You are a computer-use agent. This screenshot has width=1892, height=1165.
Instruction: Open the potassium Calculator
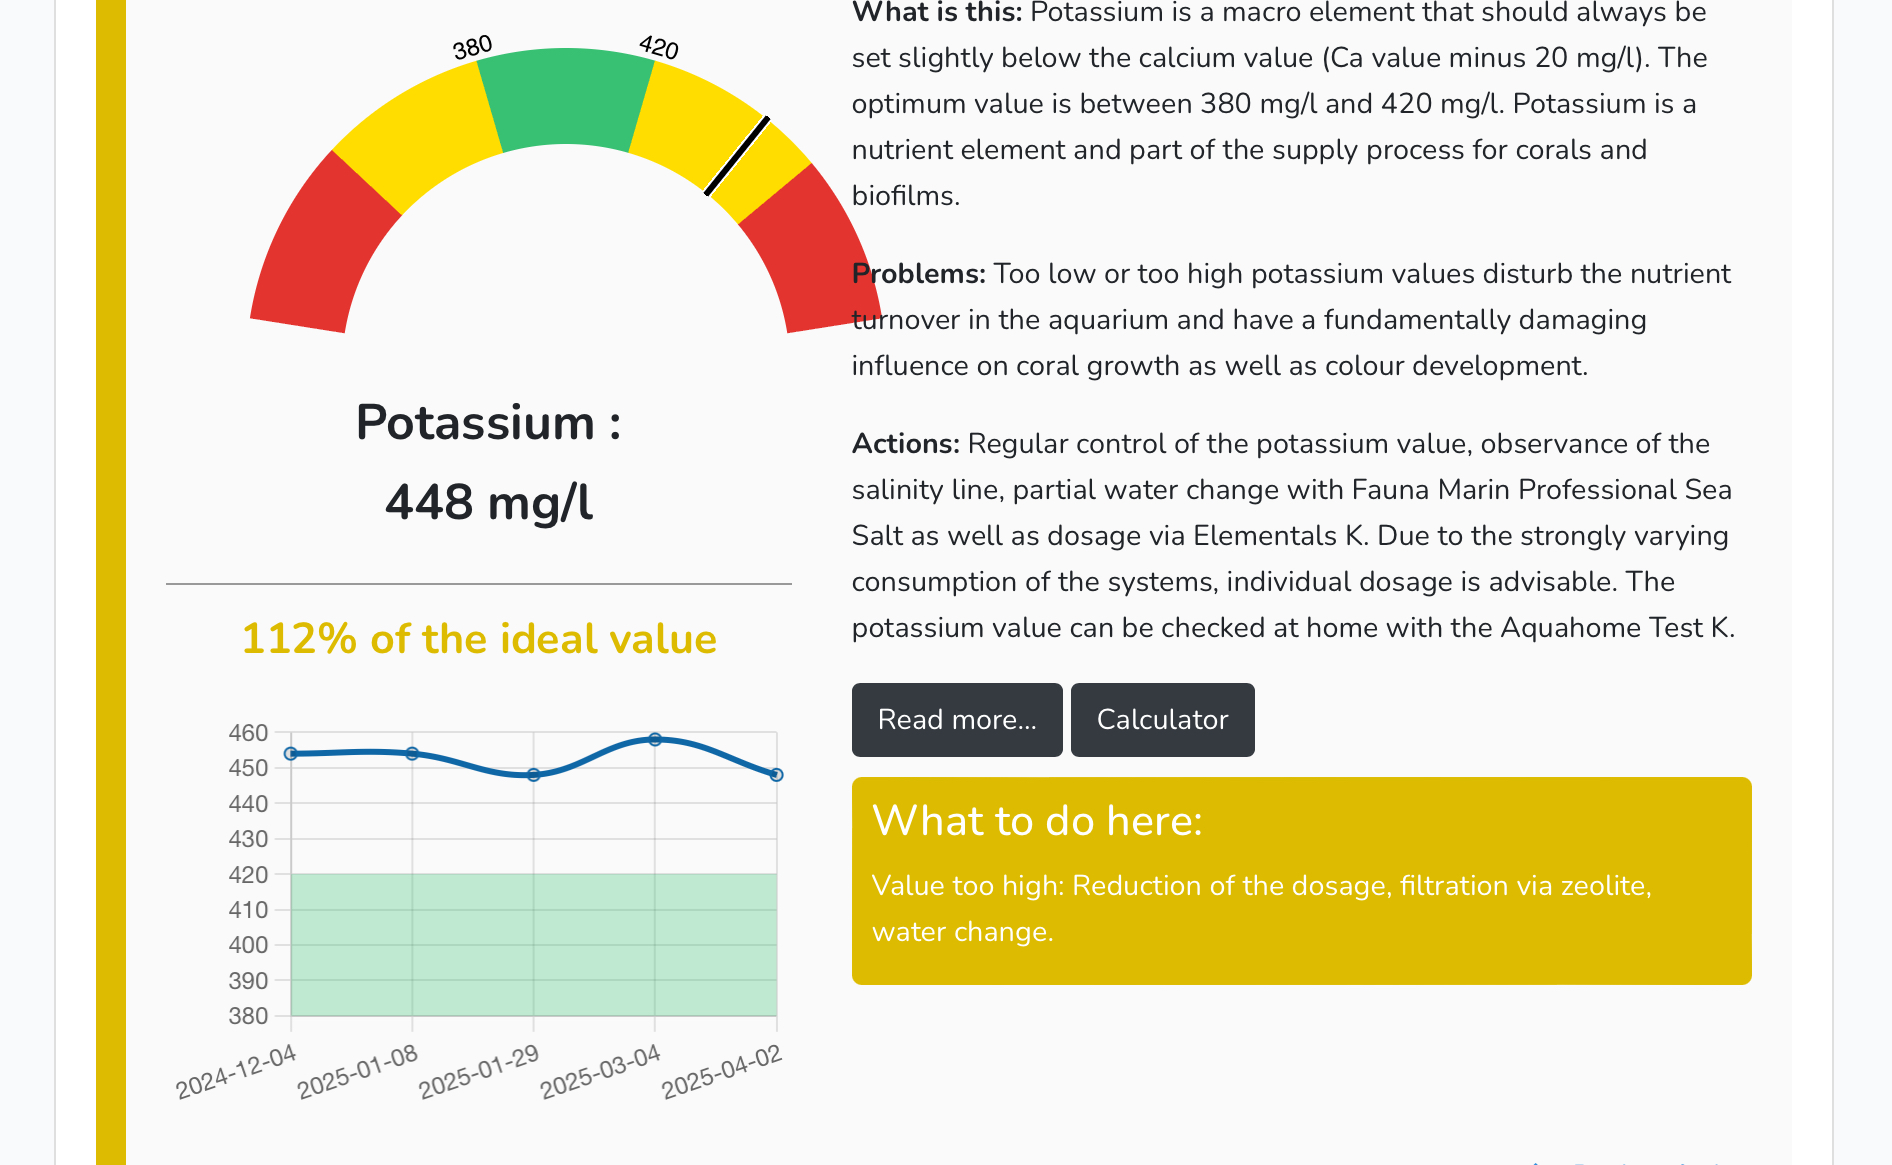pos(1162,720)
